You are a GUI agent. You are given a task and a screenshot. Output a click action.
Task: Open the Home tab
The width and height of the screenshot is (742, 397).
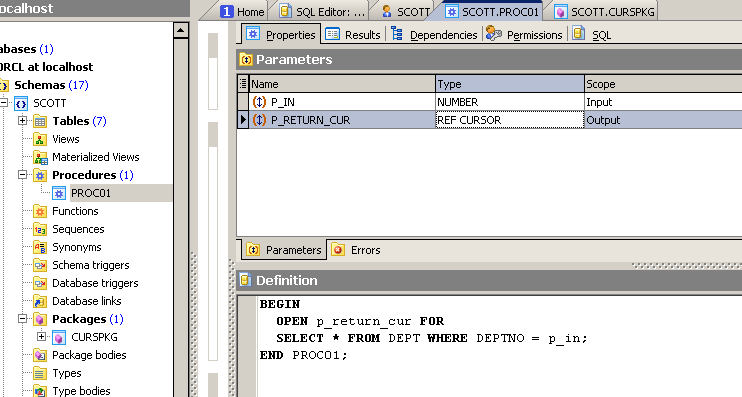click(243, 11)
